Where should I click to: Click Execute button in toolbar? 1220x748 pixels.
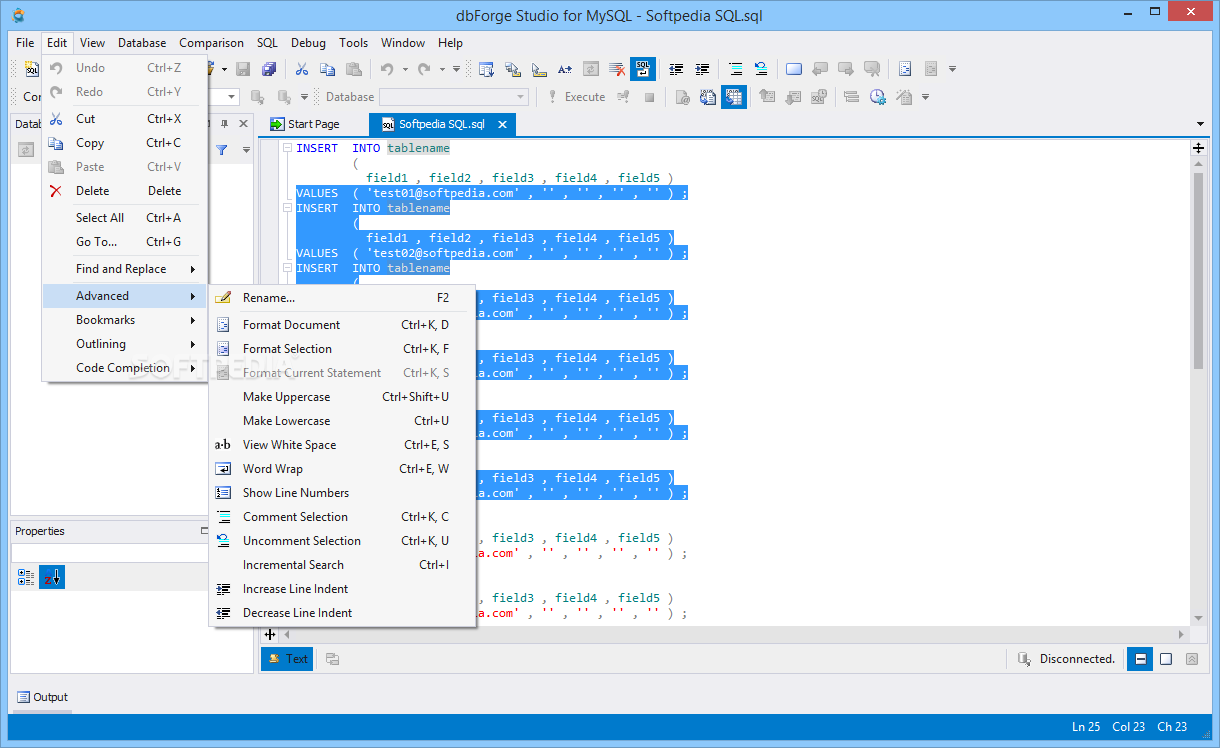(x=575, y=97)
